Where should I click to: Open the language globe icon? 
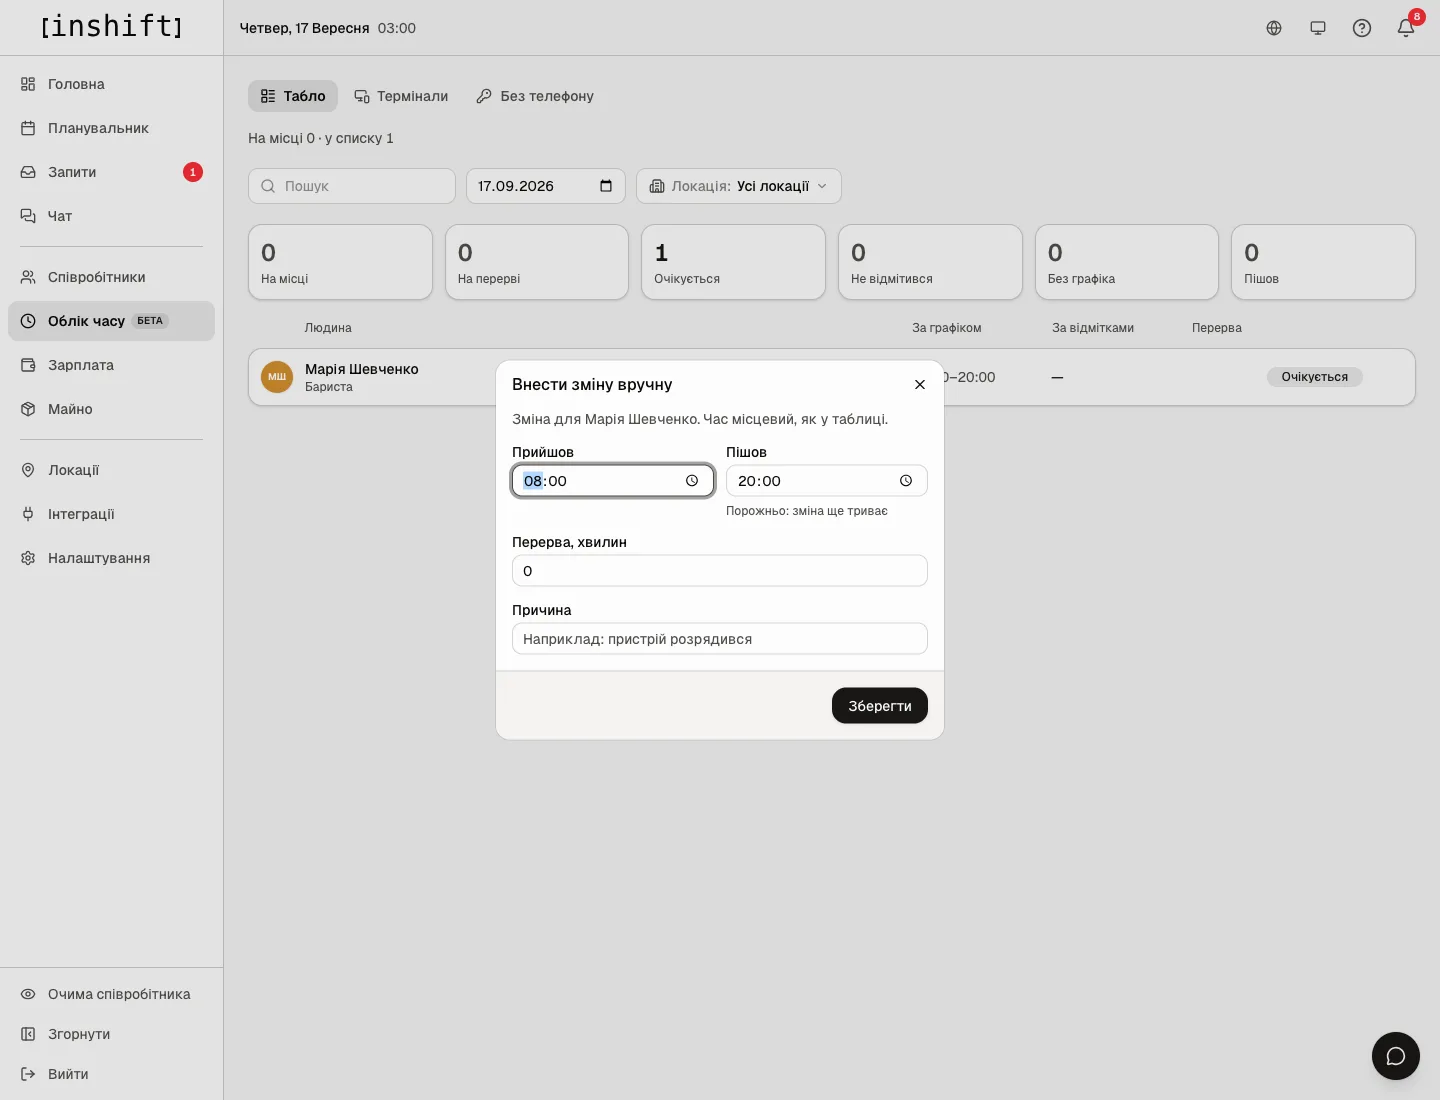[1274, 28]
